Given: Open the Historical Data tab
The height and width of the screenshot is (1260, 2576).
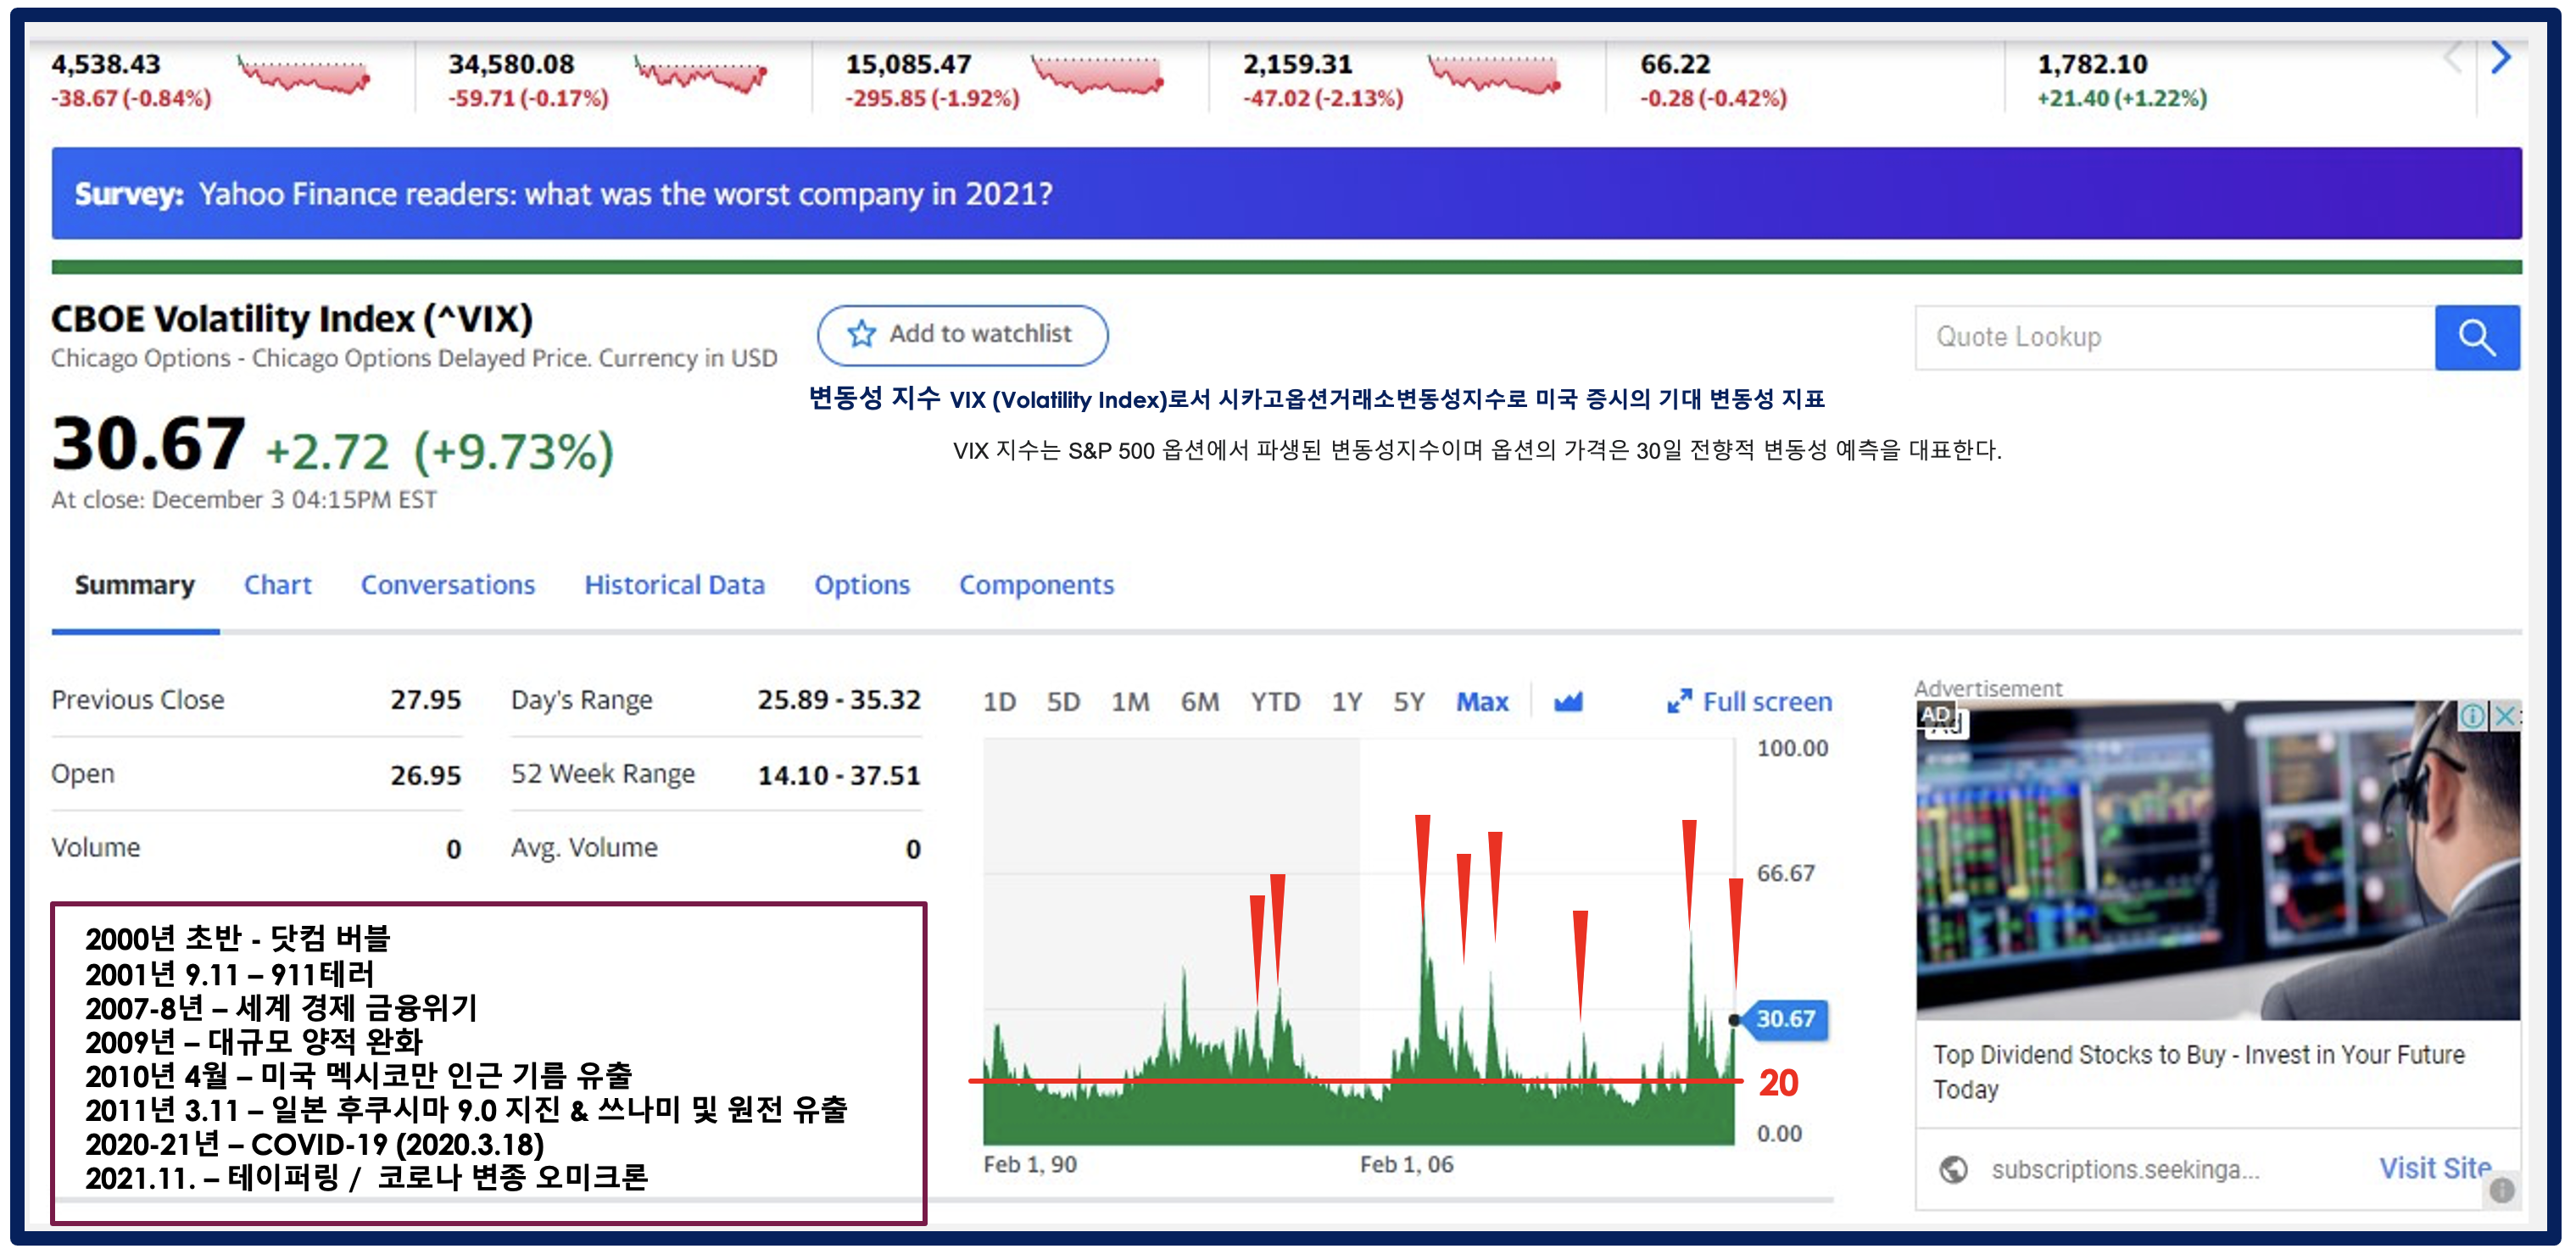Looking at the screenshot, I should tap(674, 585).
